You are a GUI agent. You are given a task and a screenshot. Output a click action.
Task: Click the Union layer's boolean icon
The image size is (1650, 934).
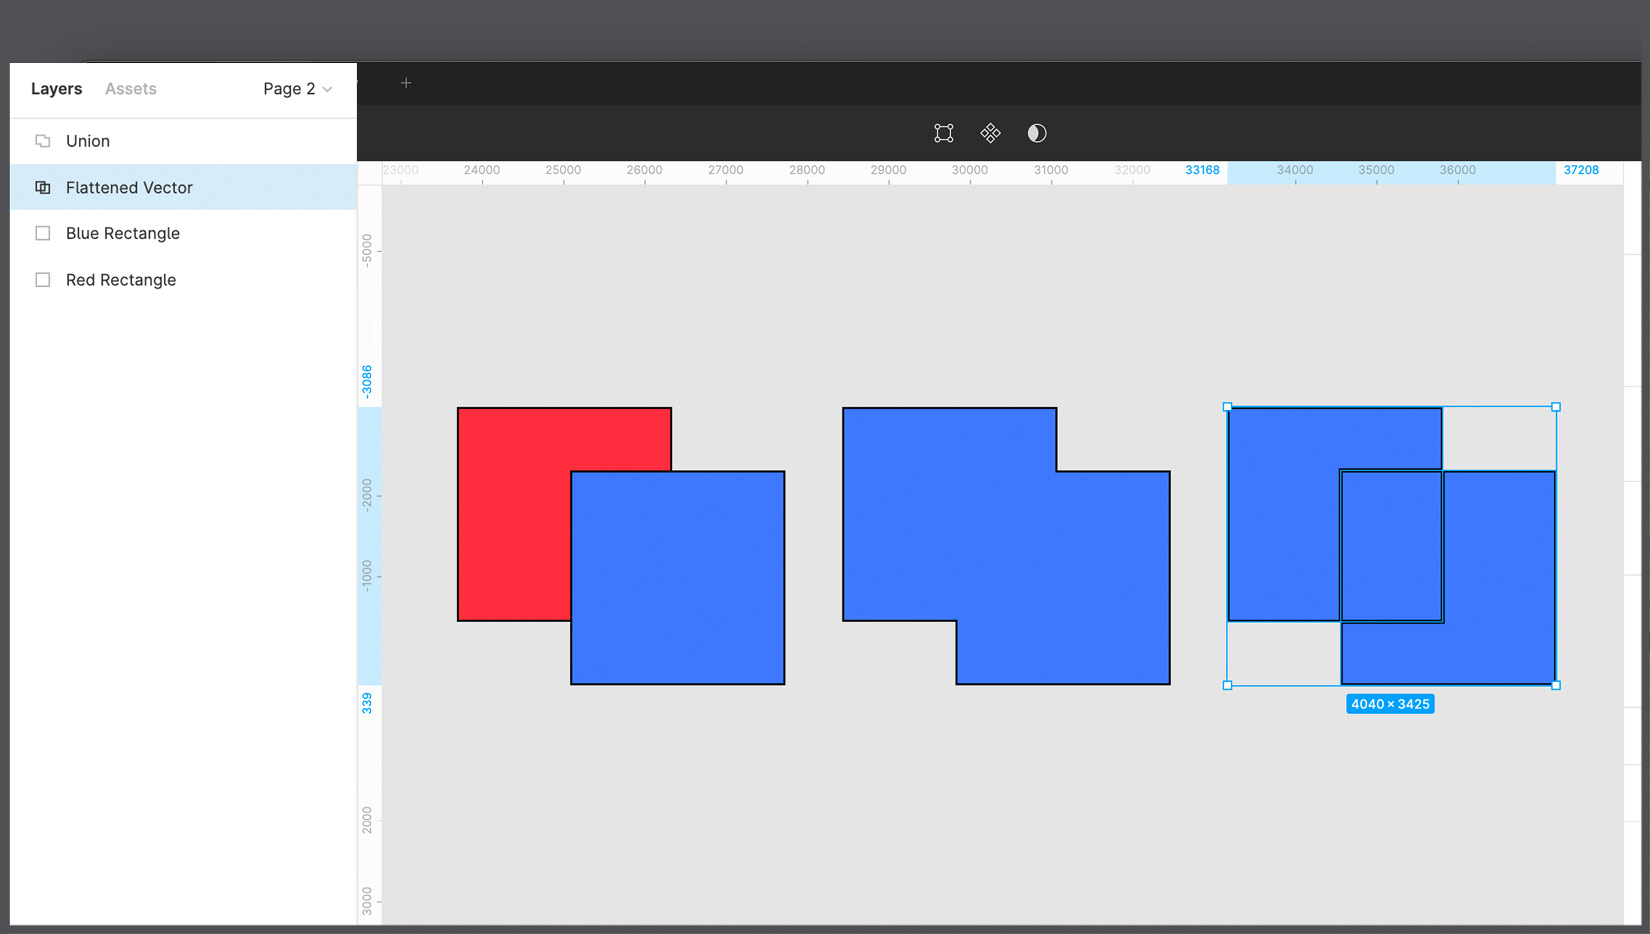(x=42, y=140)
